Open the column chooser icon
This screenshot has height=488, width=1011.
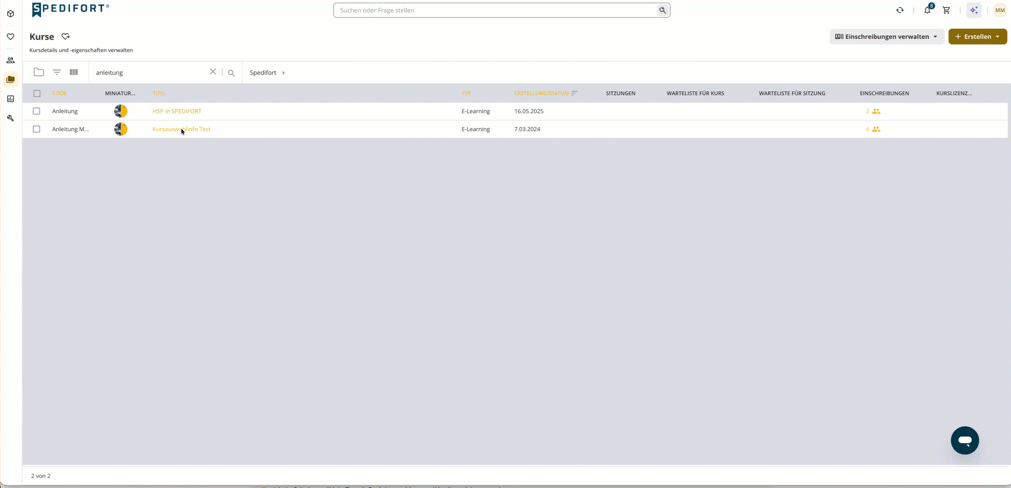[74, 72]
